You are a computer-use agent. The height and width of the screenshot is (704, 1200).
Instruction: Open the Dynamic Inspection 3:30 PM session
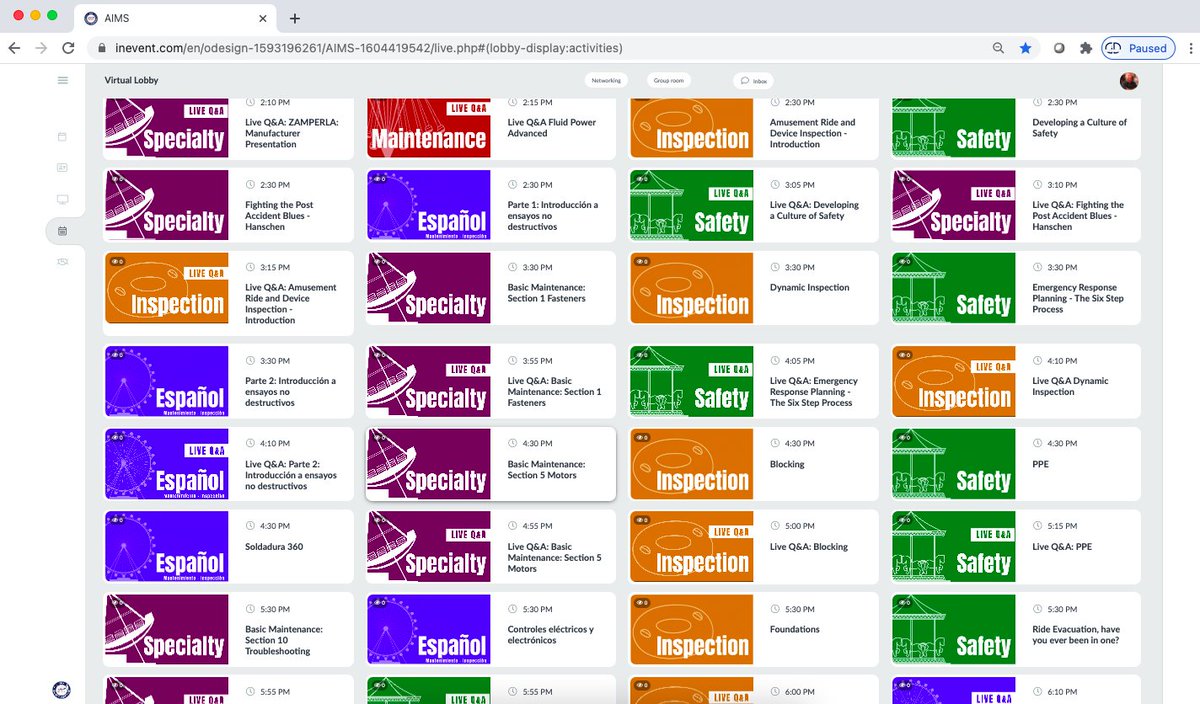[754, 288]
